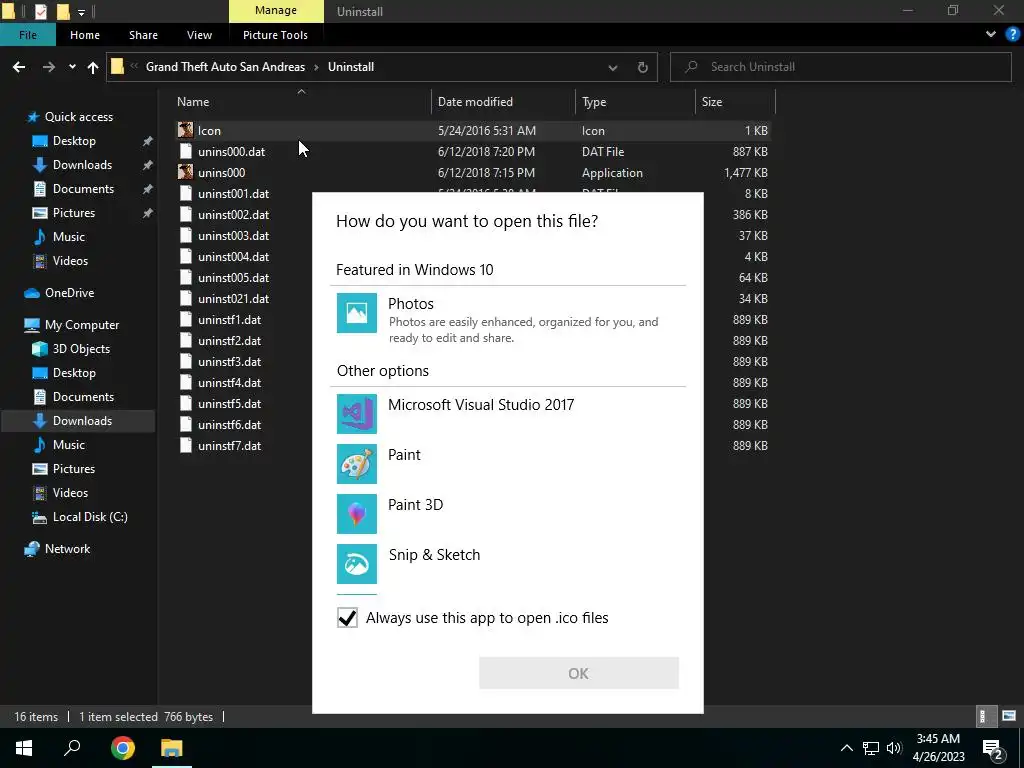Open Local Disk (C:) in sidebar
Image resolution: width=1024 pixels, height=768 pixels.
[x=90, y=517]
